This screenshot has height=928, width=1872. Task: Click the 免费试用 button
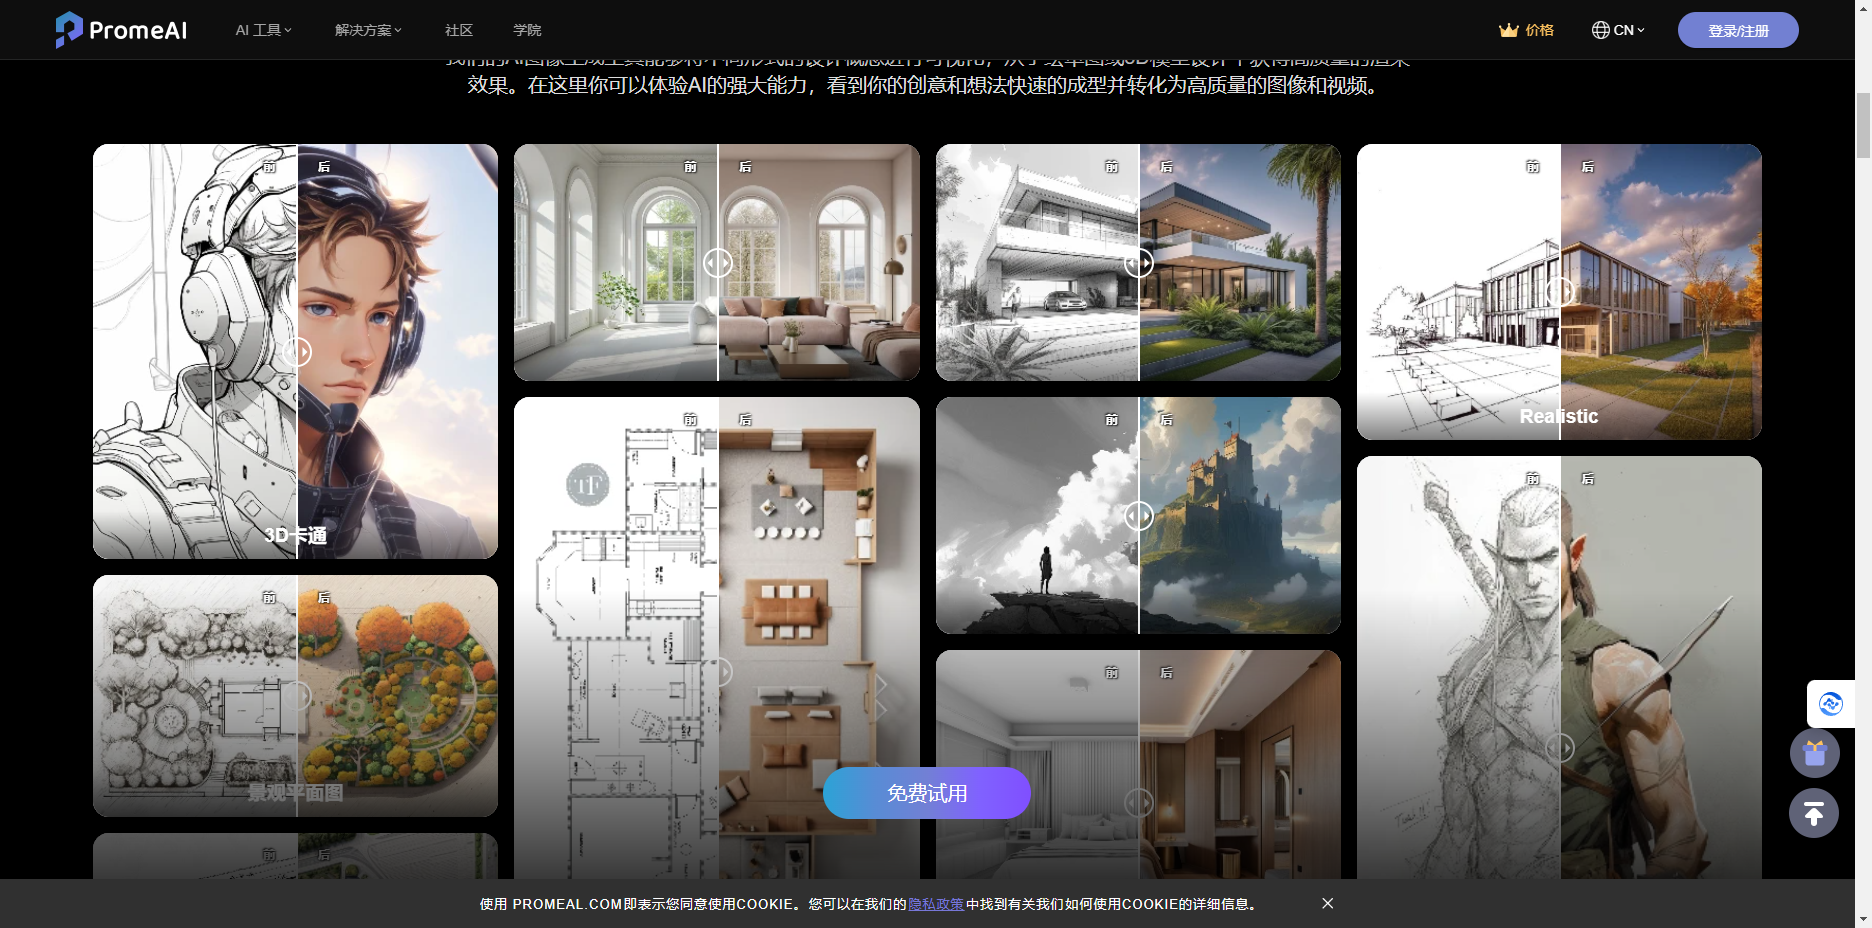click(926, 793)
